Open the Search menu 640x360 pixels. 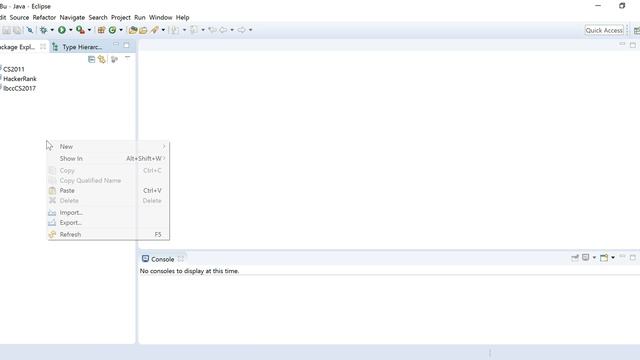pos(98,18)
